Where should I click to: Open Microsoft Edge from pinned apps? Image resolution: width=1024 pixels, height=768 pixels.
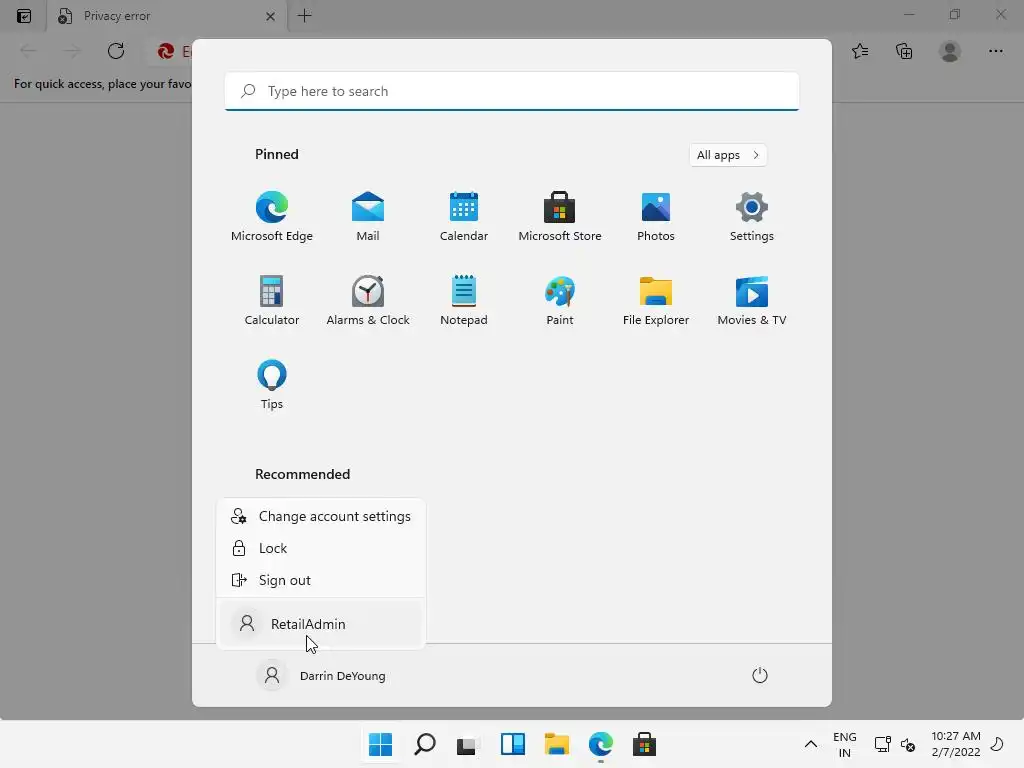272,217
